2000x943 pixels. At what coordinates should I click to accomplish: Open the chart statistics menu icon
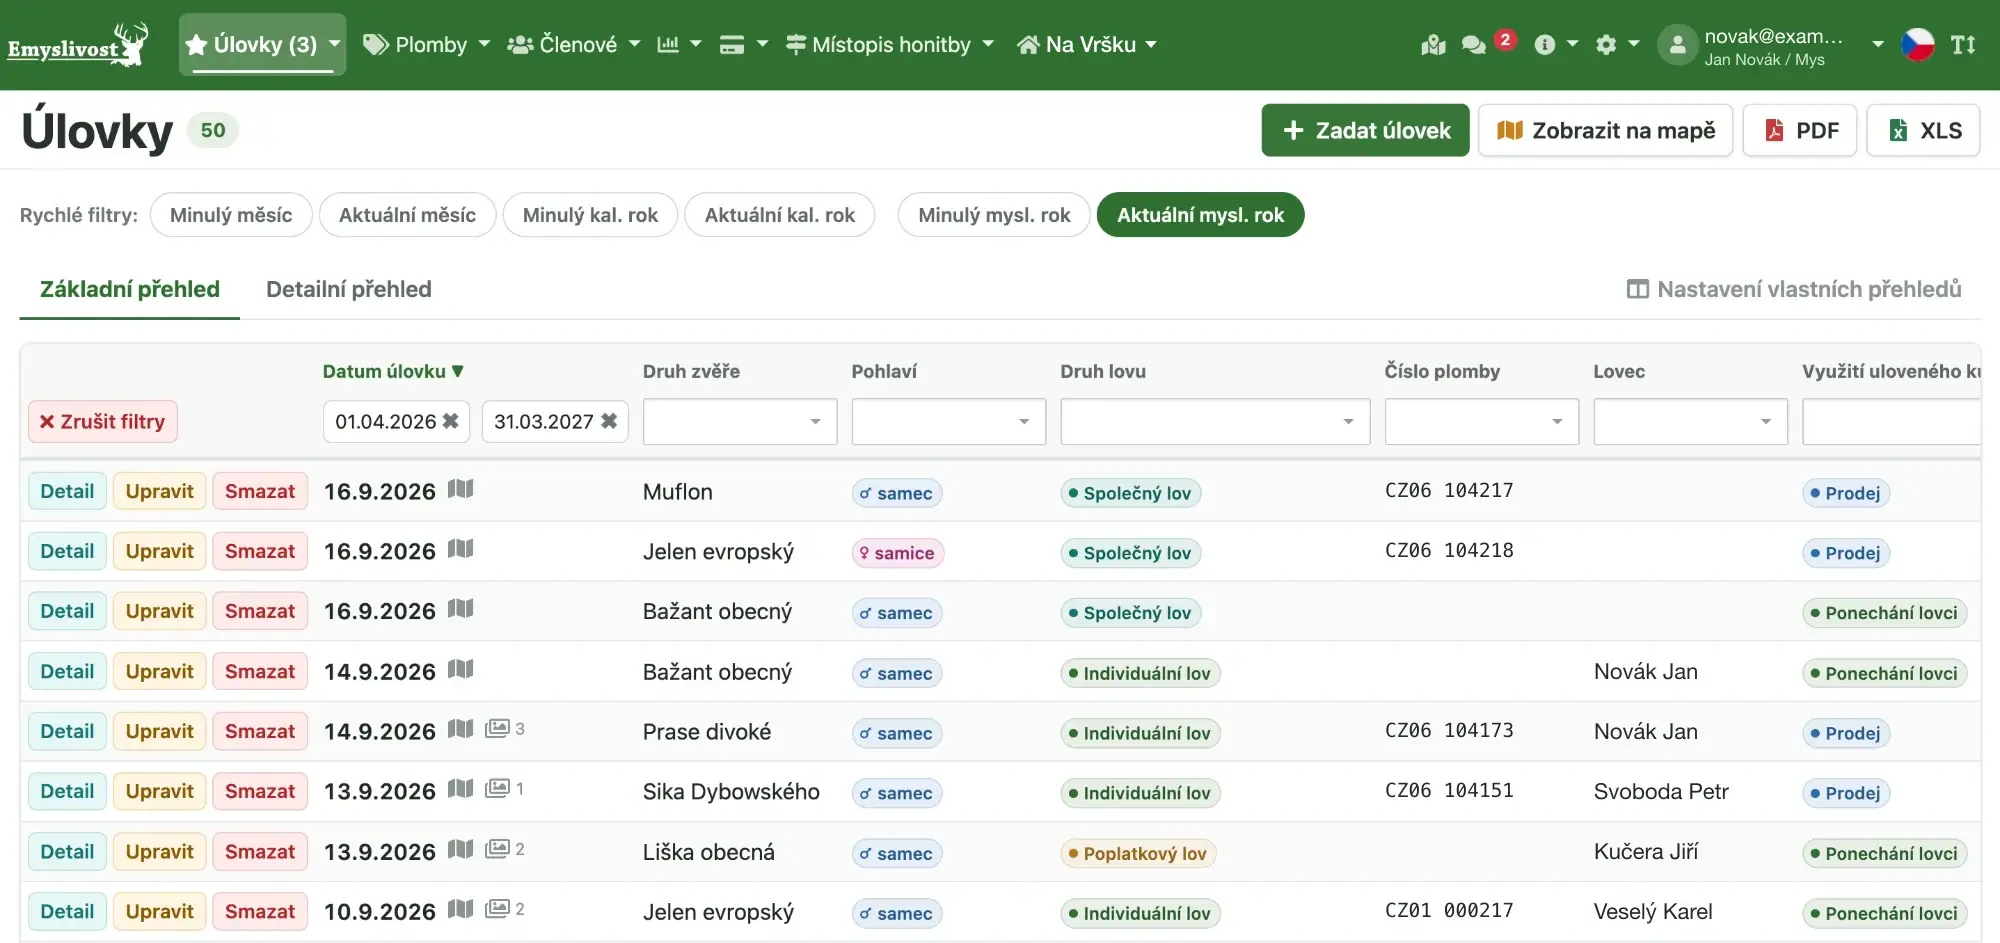coord(679,45)
